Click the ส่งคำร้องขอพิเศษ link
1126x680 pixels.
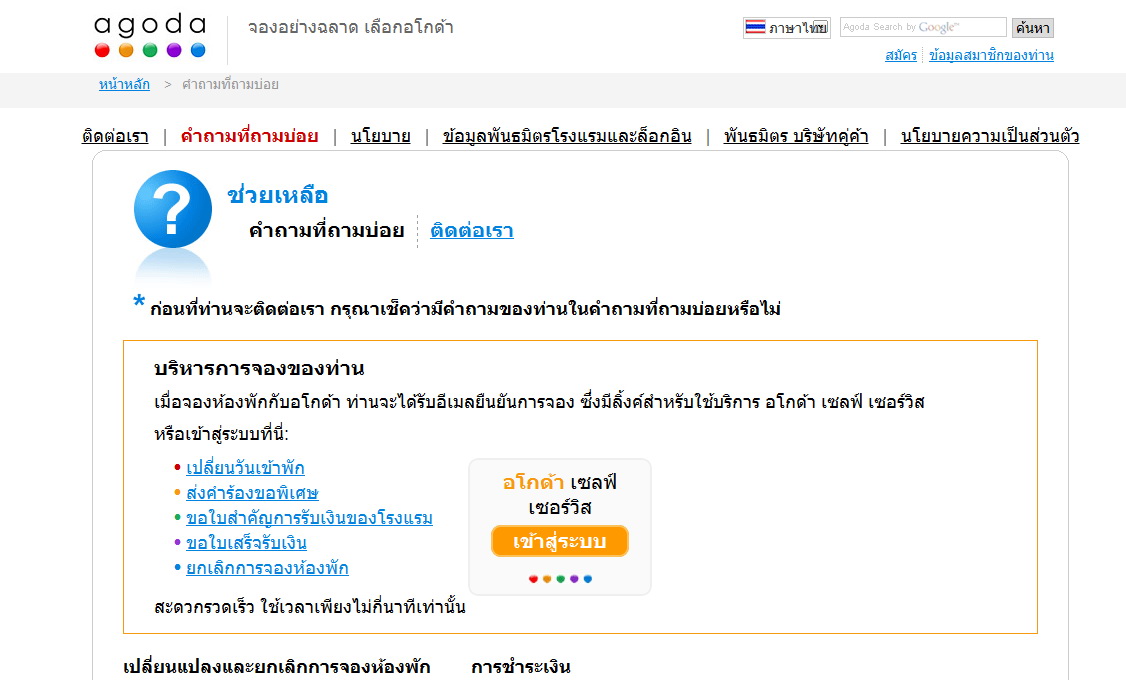[x=252, y=493]
